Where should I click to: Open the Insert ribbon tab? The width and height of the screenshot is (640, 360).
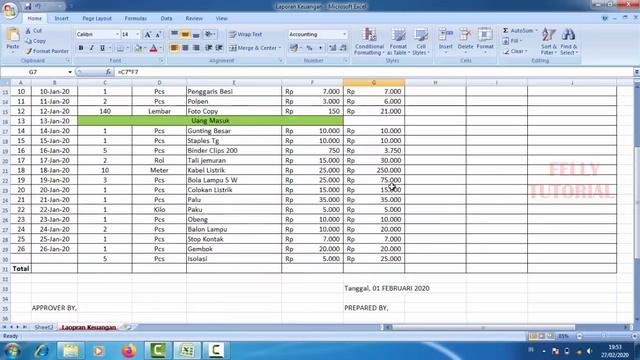pos(62,18)
